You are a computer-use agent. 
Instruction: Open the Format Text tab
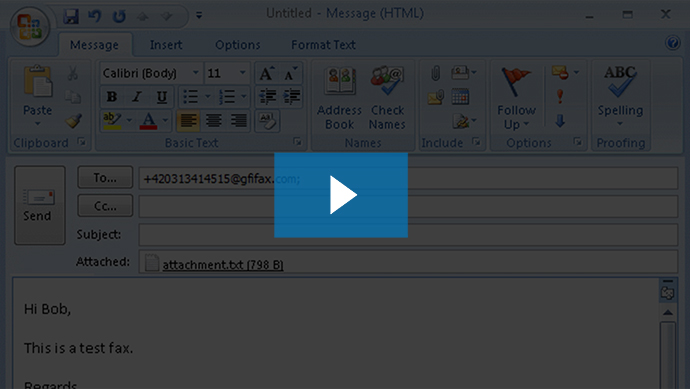pos(323,45)
